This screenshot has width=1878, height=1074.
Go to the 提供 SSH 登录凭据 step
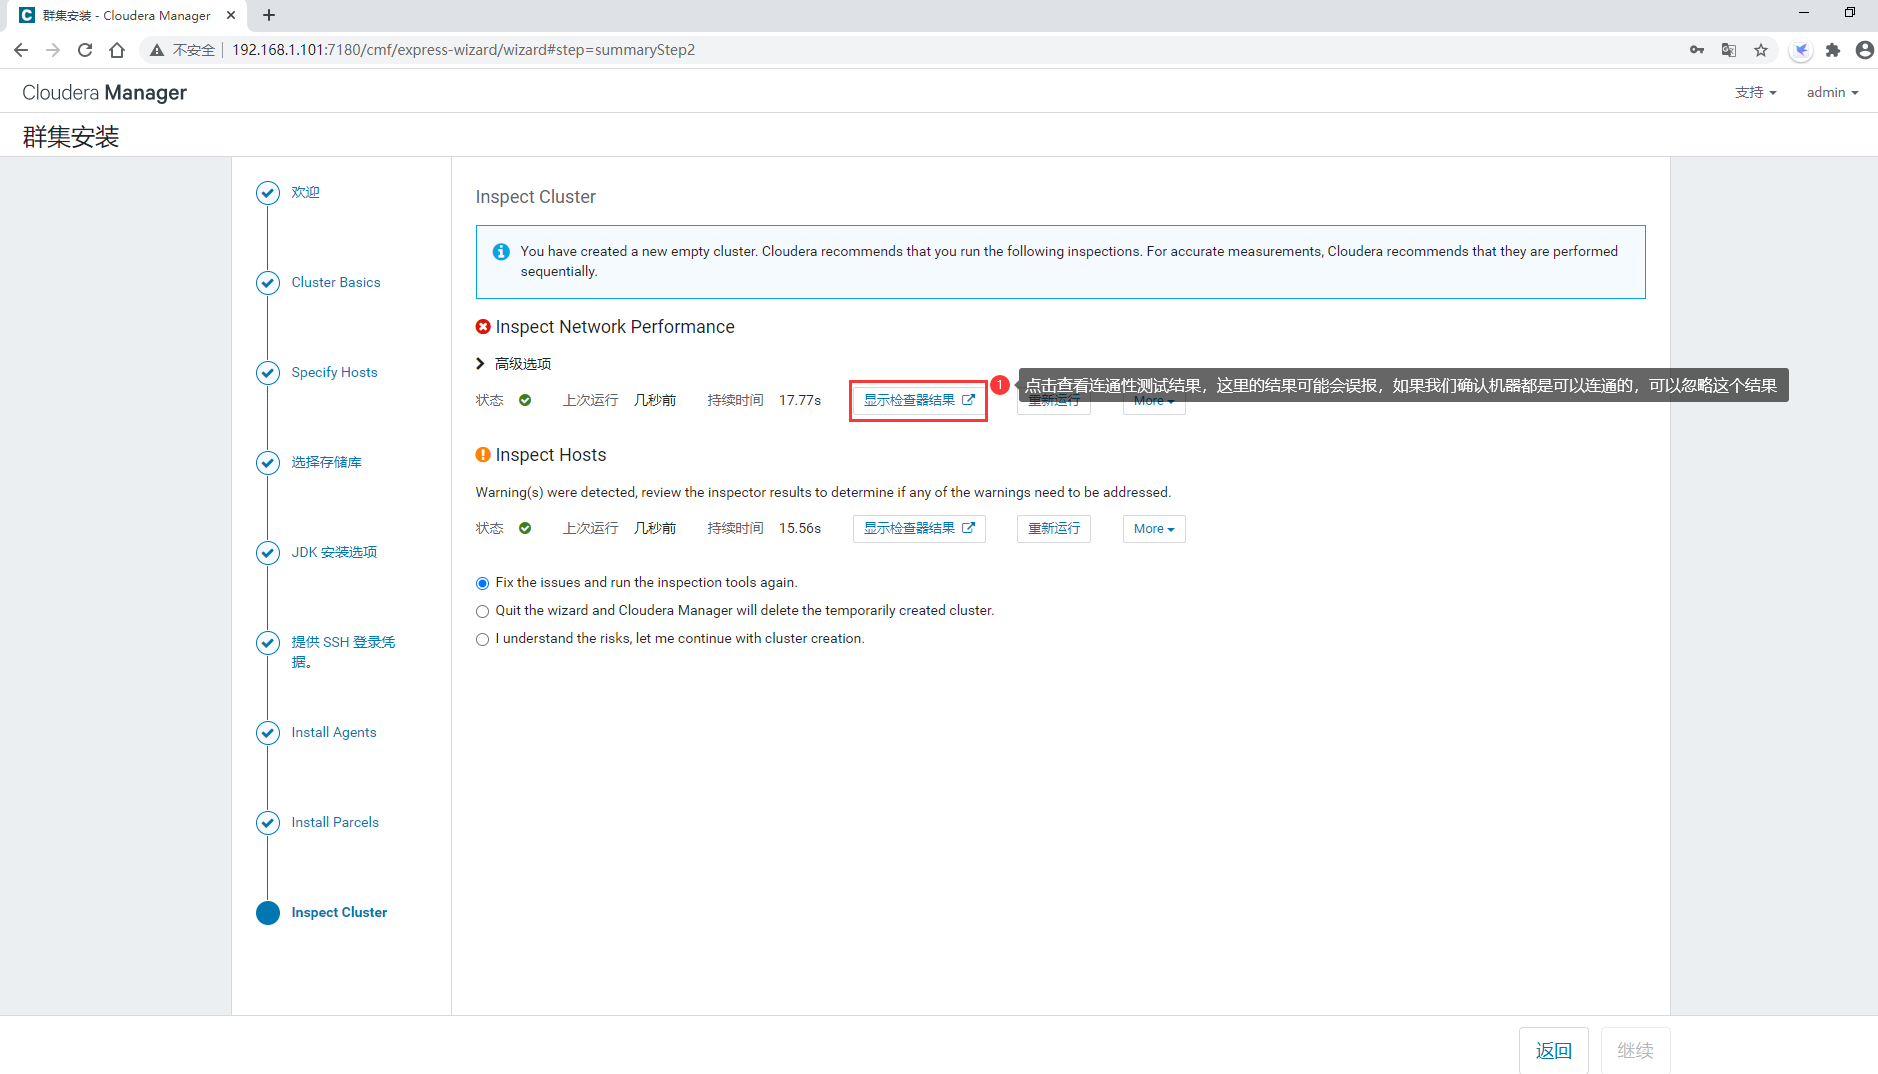point(343,651)
